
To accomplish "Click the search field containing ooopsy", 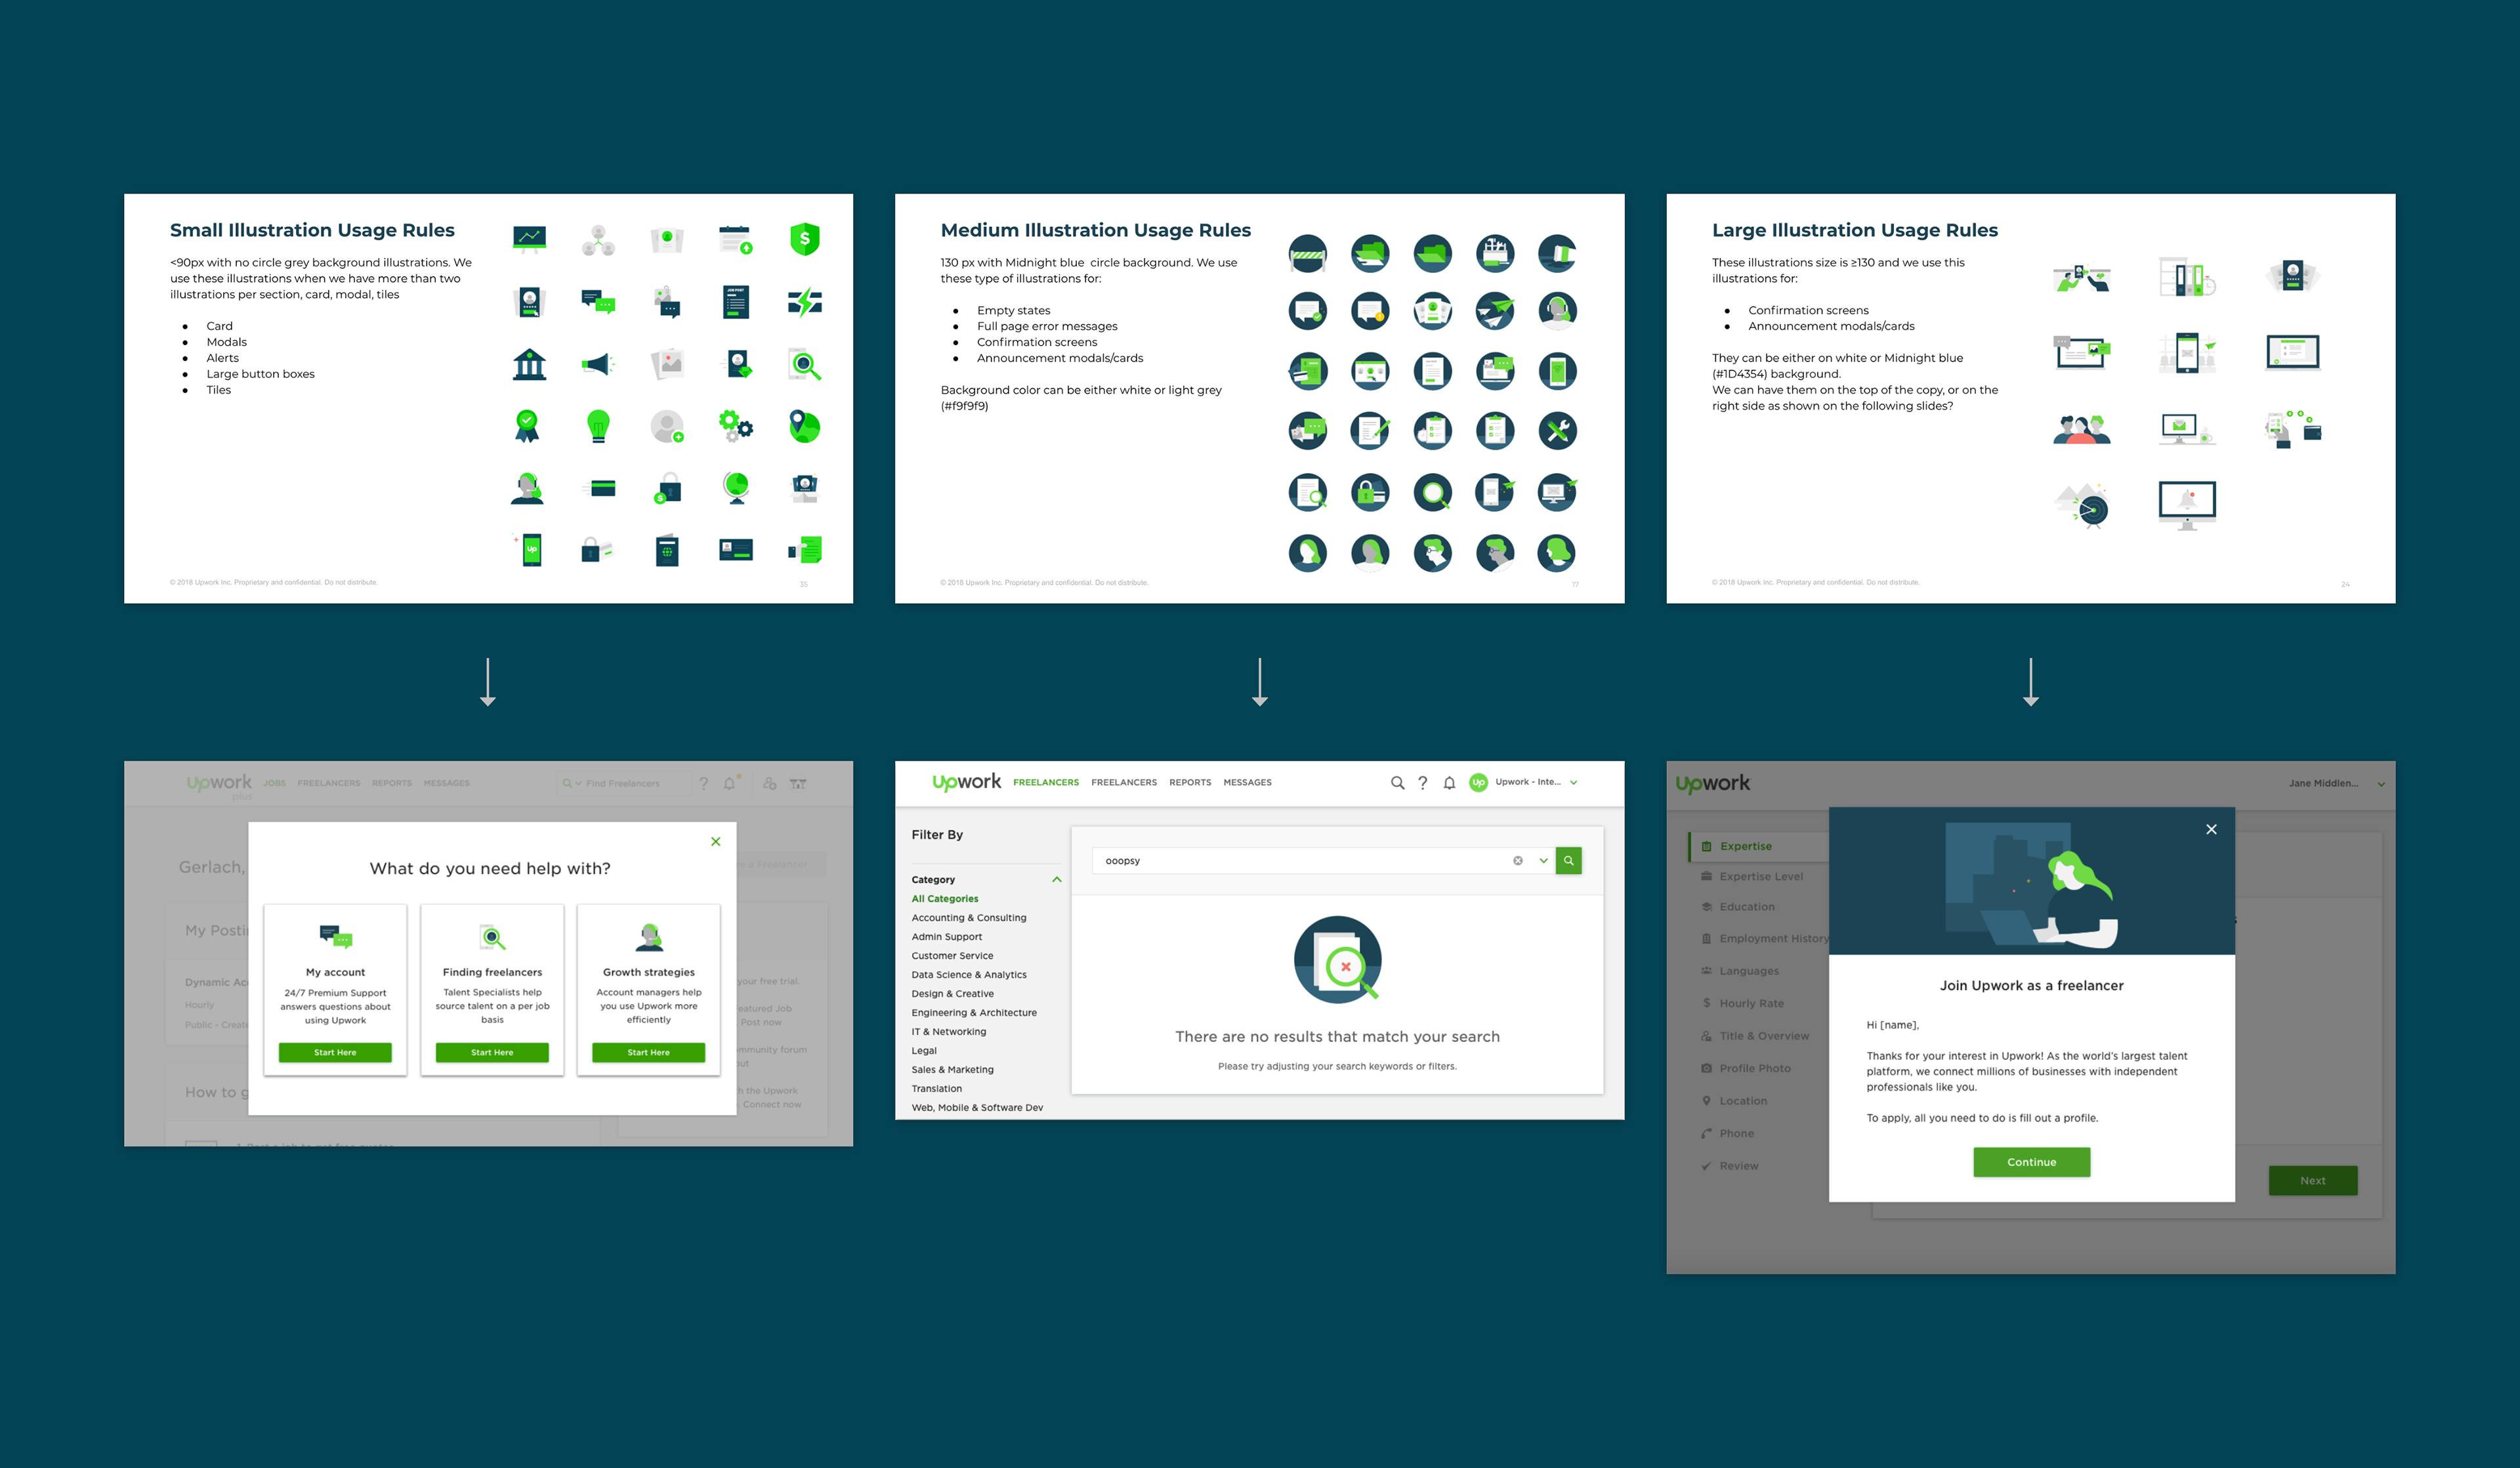I will click(x=1300, y=860).
